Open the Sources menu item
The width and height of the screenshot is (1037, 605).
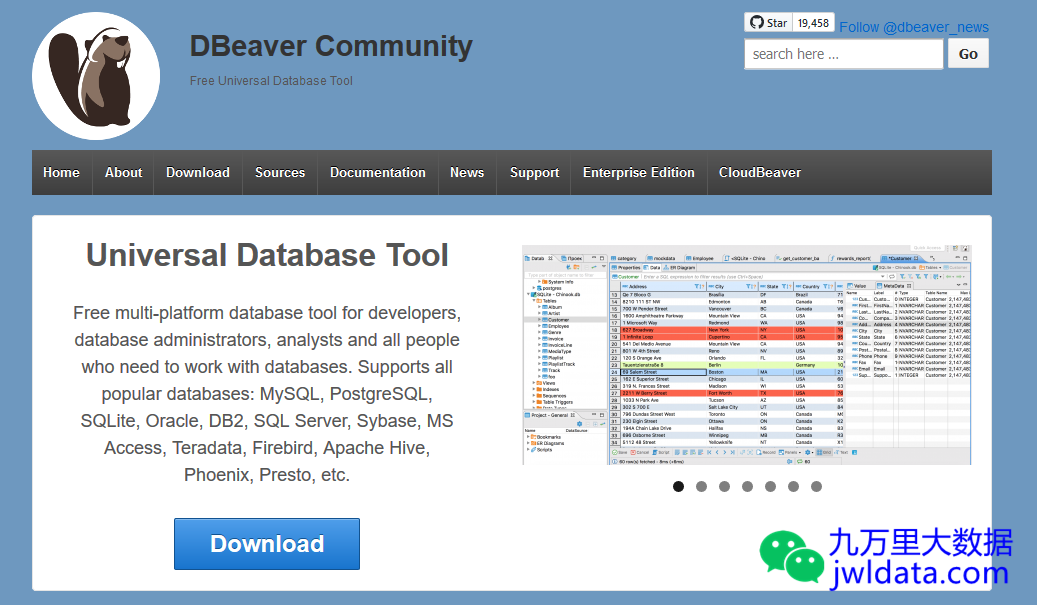280,173
